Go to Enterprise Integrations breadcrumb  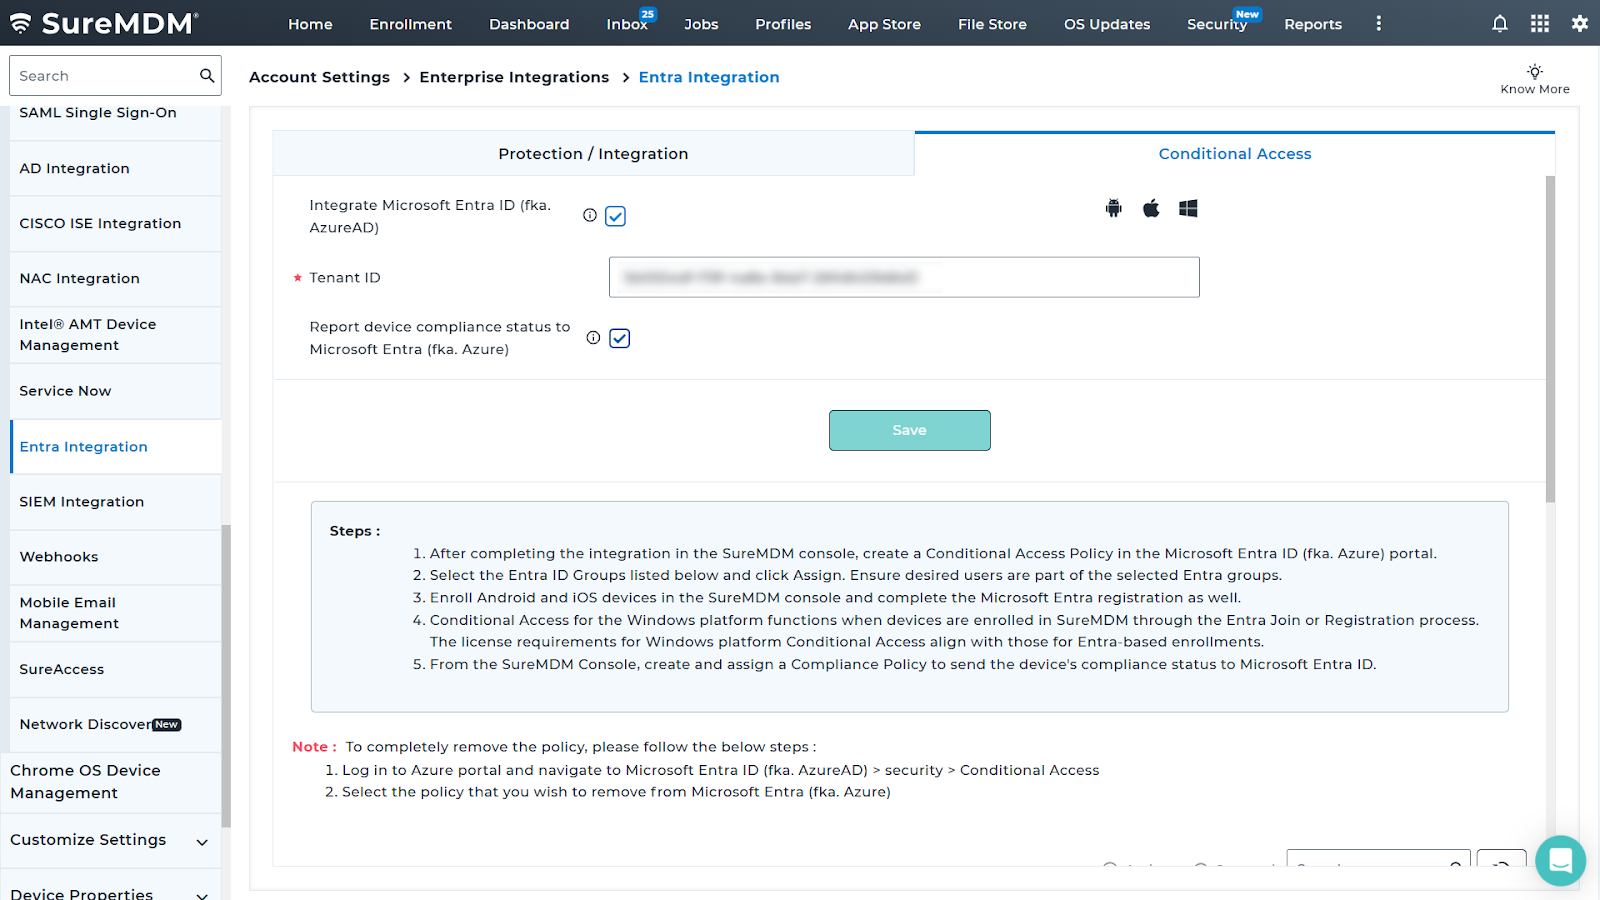pyautogui.click(x=514, y=77)
